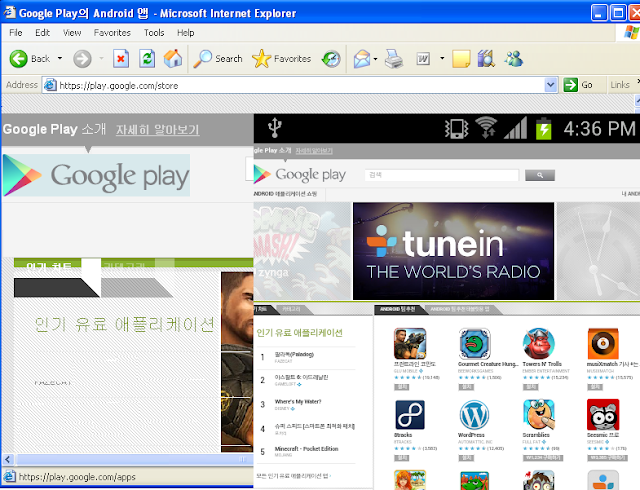
Task: Stop page loading with the red X icon
Action: tap(121, 59)
